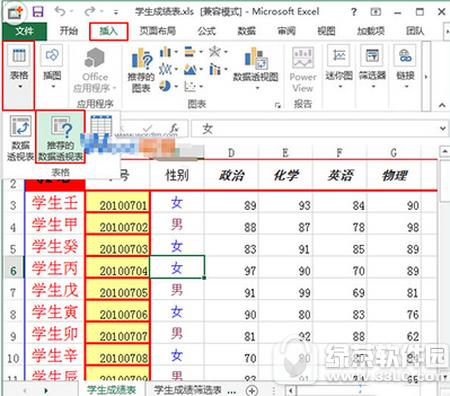The width and height of the screenshot is (450, 396).
Task: Insert a bar chart icon
Action: (190, 52)
